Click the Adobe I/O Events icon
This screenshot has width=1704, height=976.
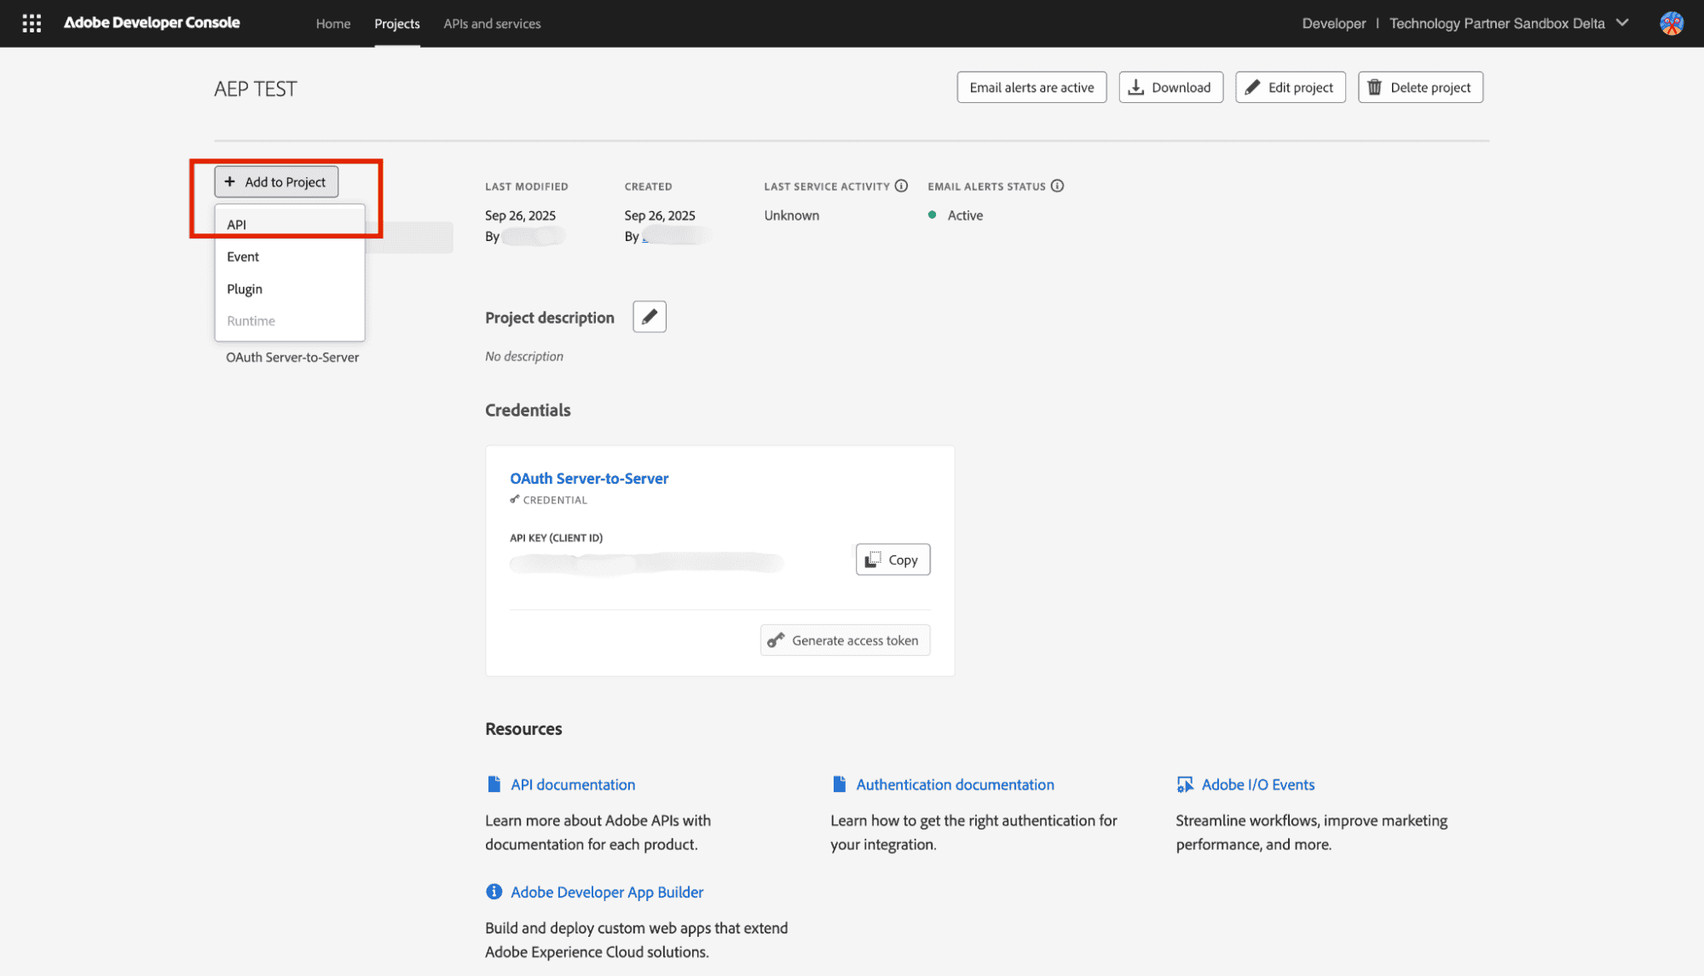pos(1184,784)
